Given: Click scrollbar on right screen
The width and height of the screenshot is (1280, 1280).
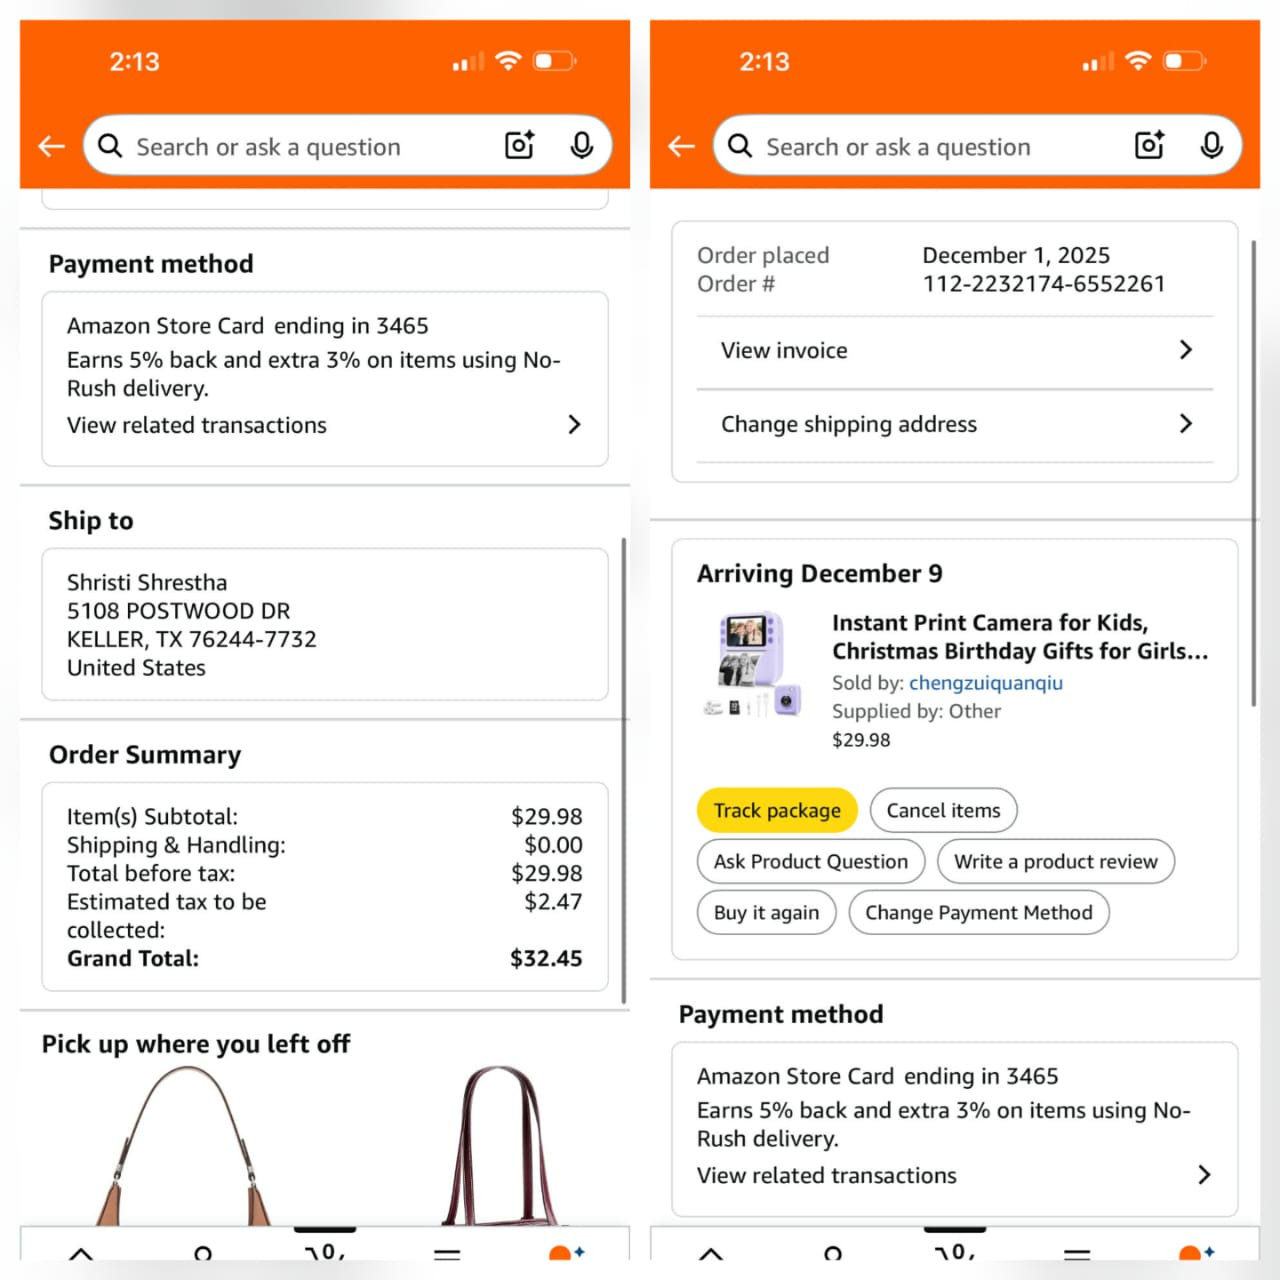Looking at the screenshot, I should [x=1254, y=473].
